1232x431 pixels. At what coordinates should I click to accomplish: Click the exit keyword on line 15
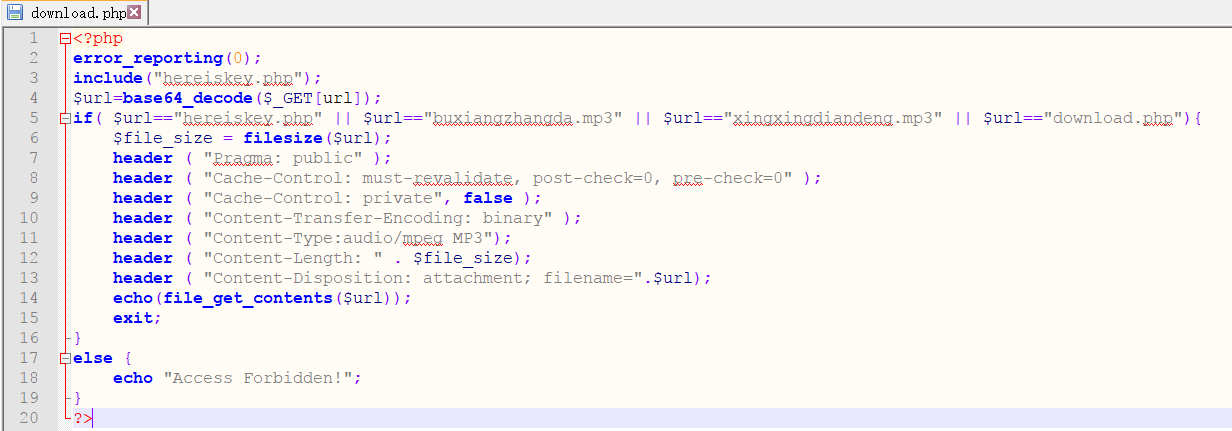132,318
